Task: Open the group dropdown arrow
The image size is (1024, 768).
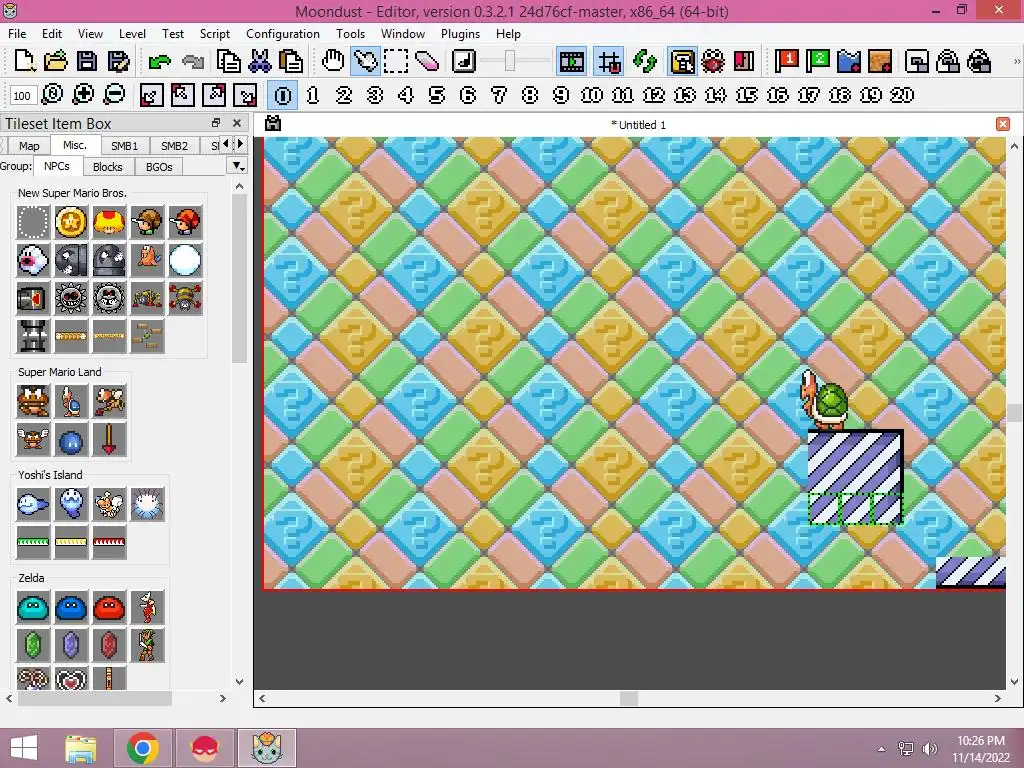Action: click(x=238, y=166)
